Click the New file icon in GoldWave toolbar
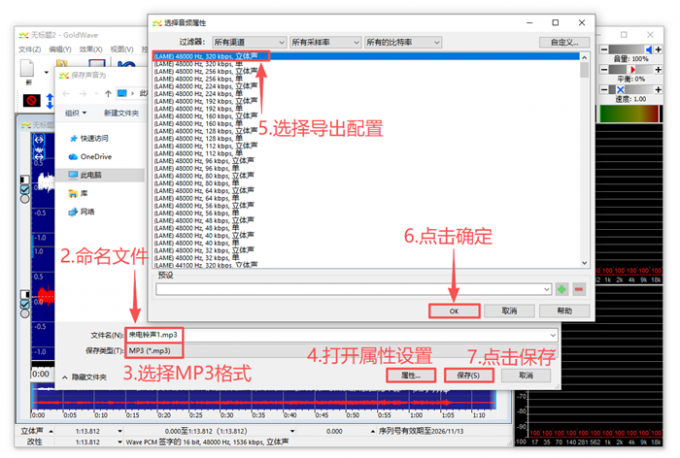This screenshot has width=680, height=458. tap(27, 69)
